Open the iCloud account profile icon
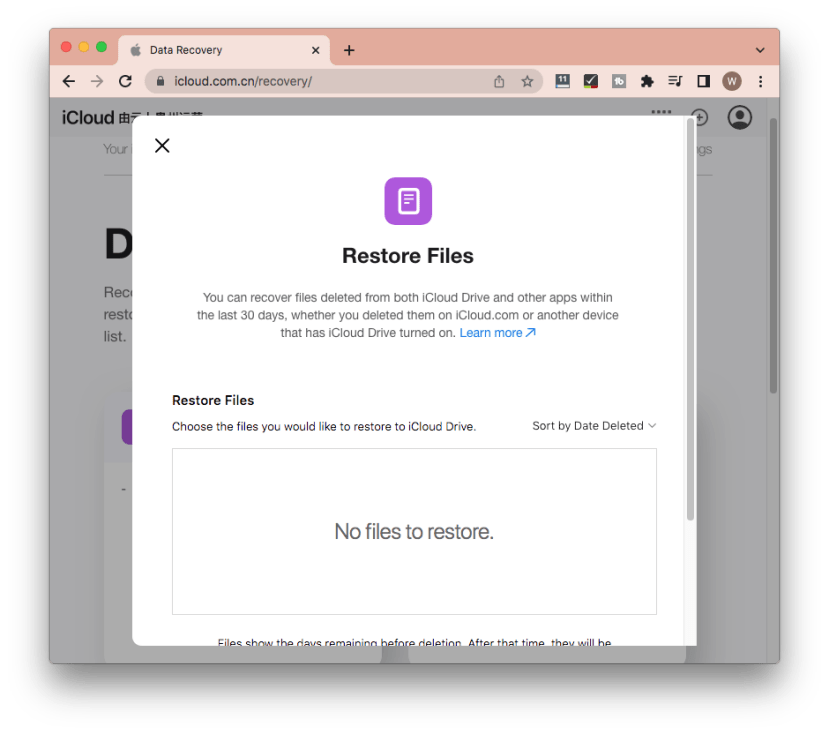The width and height of the screenshot is (829, 734). click(739, 118)
